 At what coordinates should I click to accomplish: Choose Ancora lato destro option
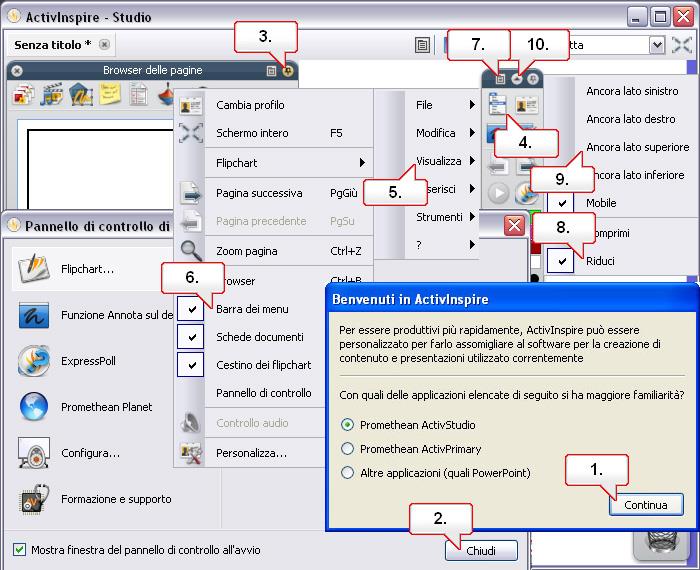(630, 119)
